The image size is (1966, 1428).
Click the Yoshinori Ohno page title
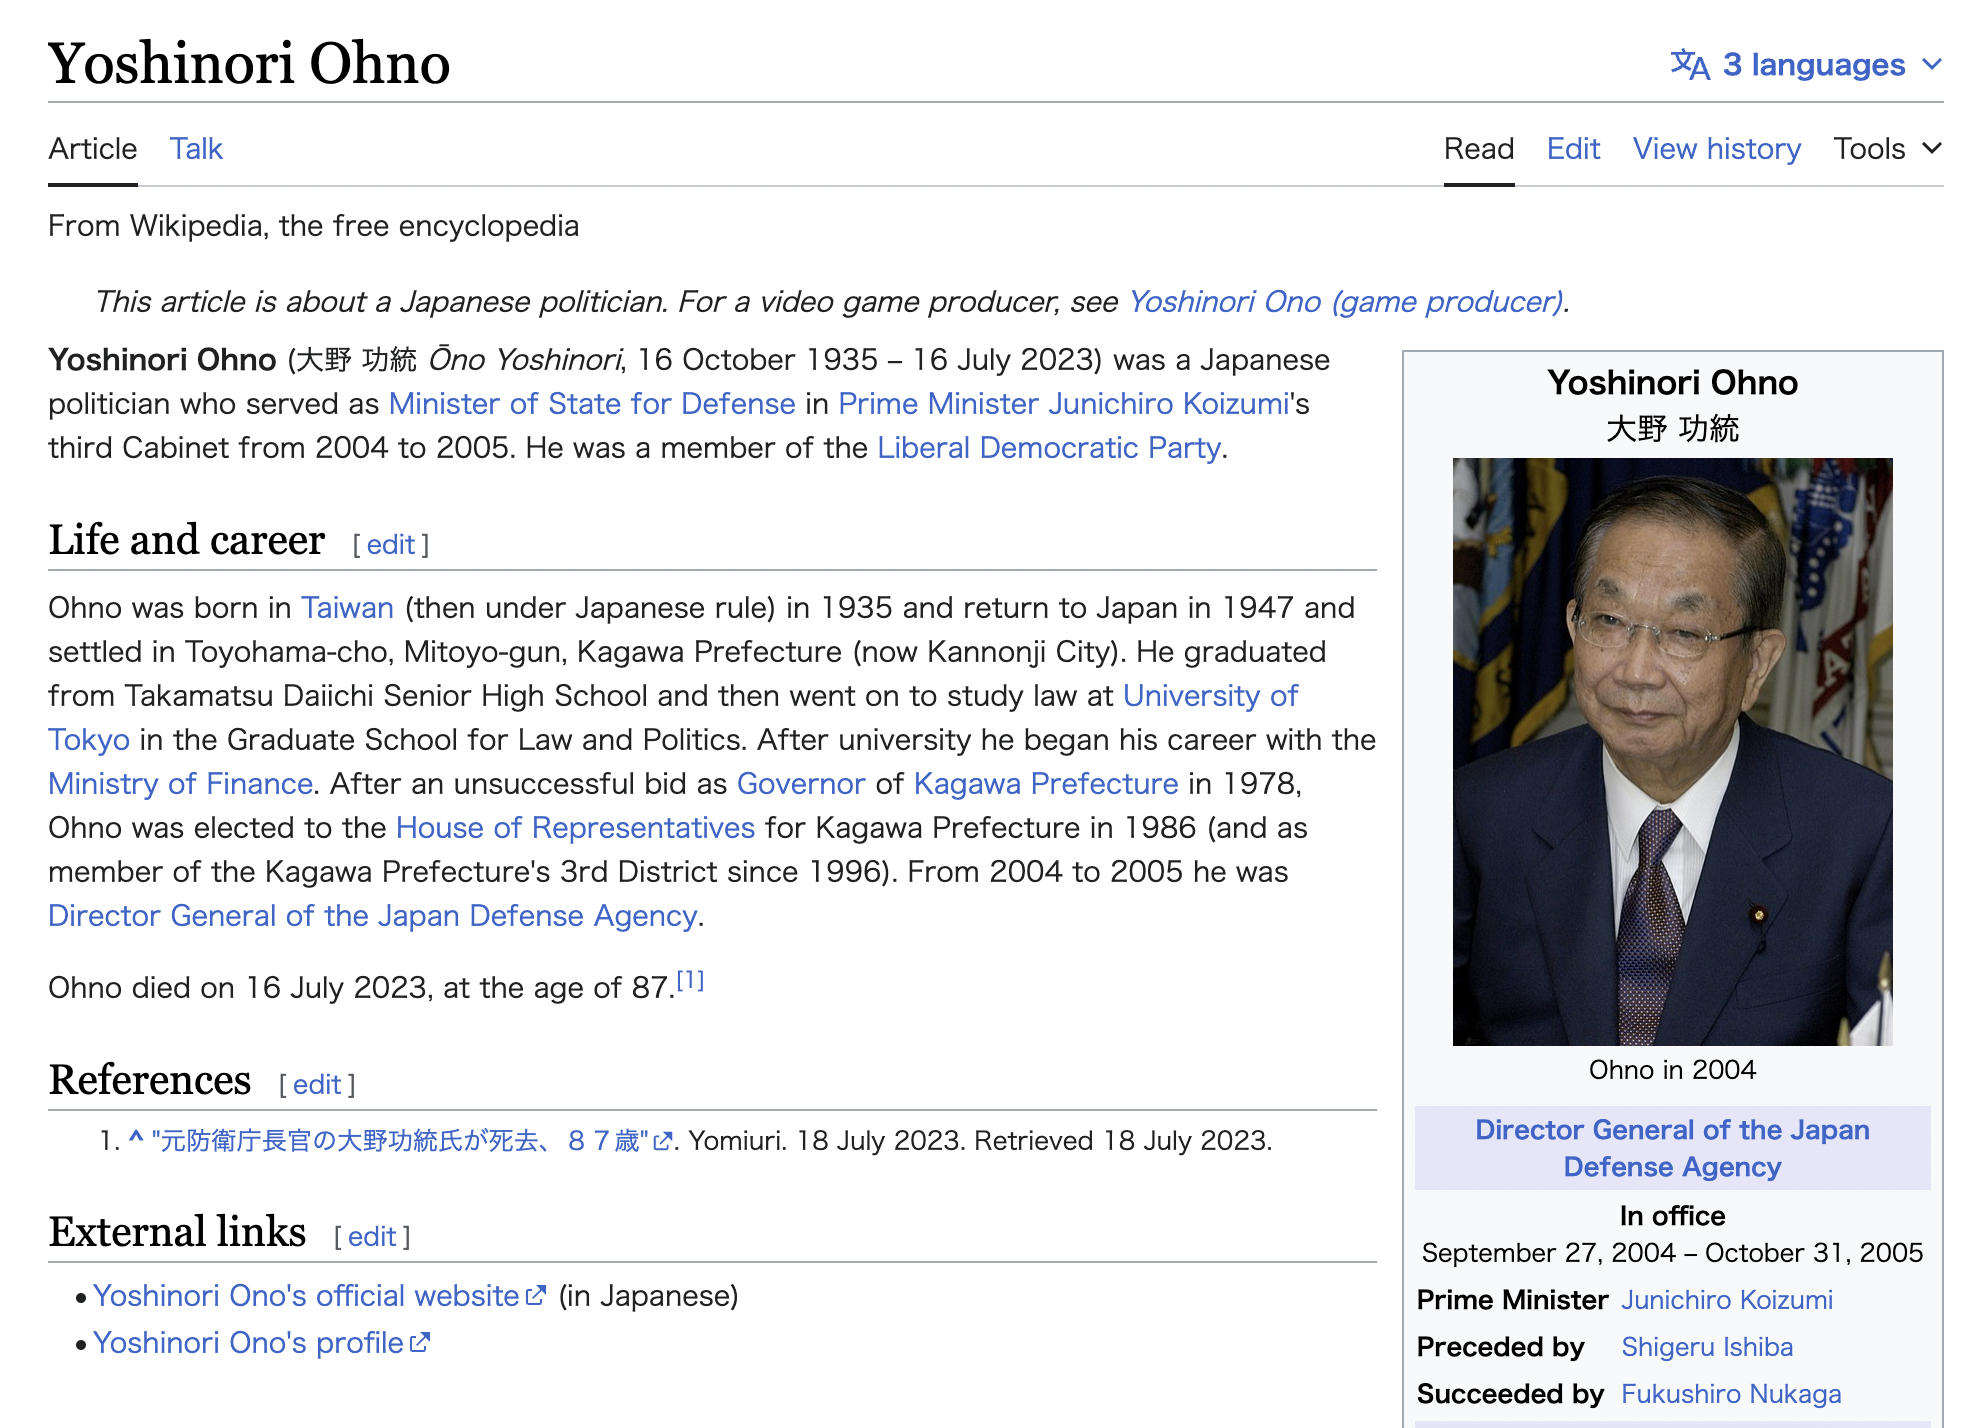click(x=249, y=63)
